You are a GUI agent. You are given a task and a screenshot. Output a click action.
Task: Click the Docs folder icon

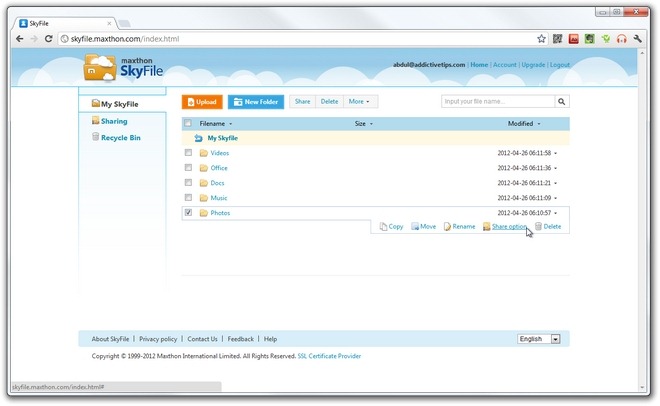pyautogui.click(x=204, y=183)
